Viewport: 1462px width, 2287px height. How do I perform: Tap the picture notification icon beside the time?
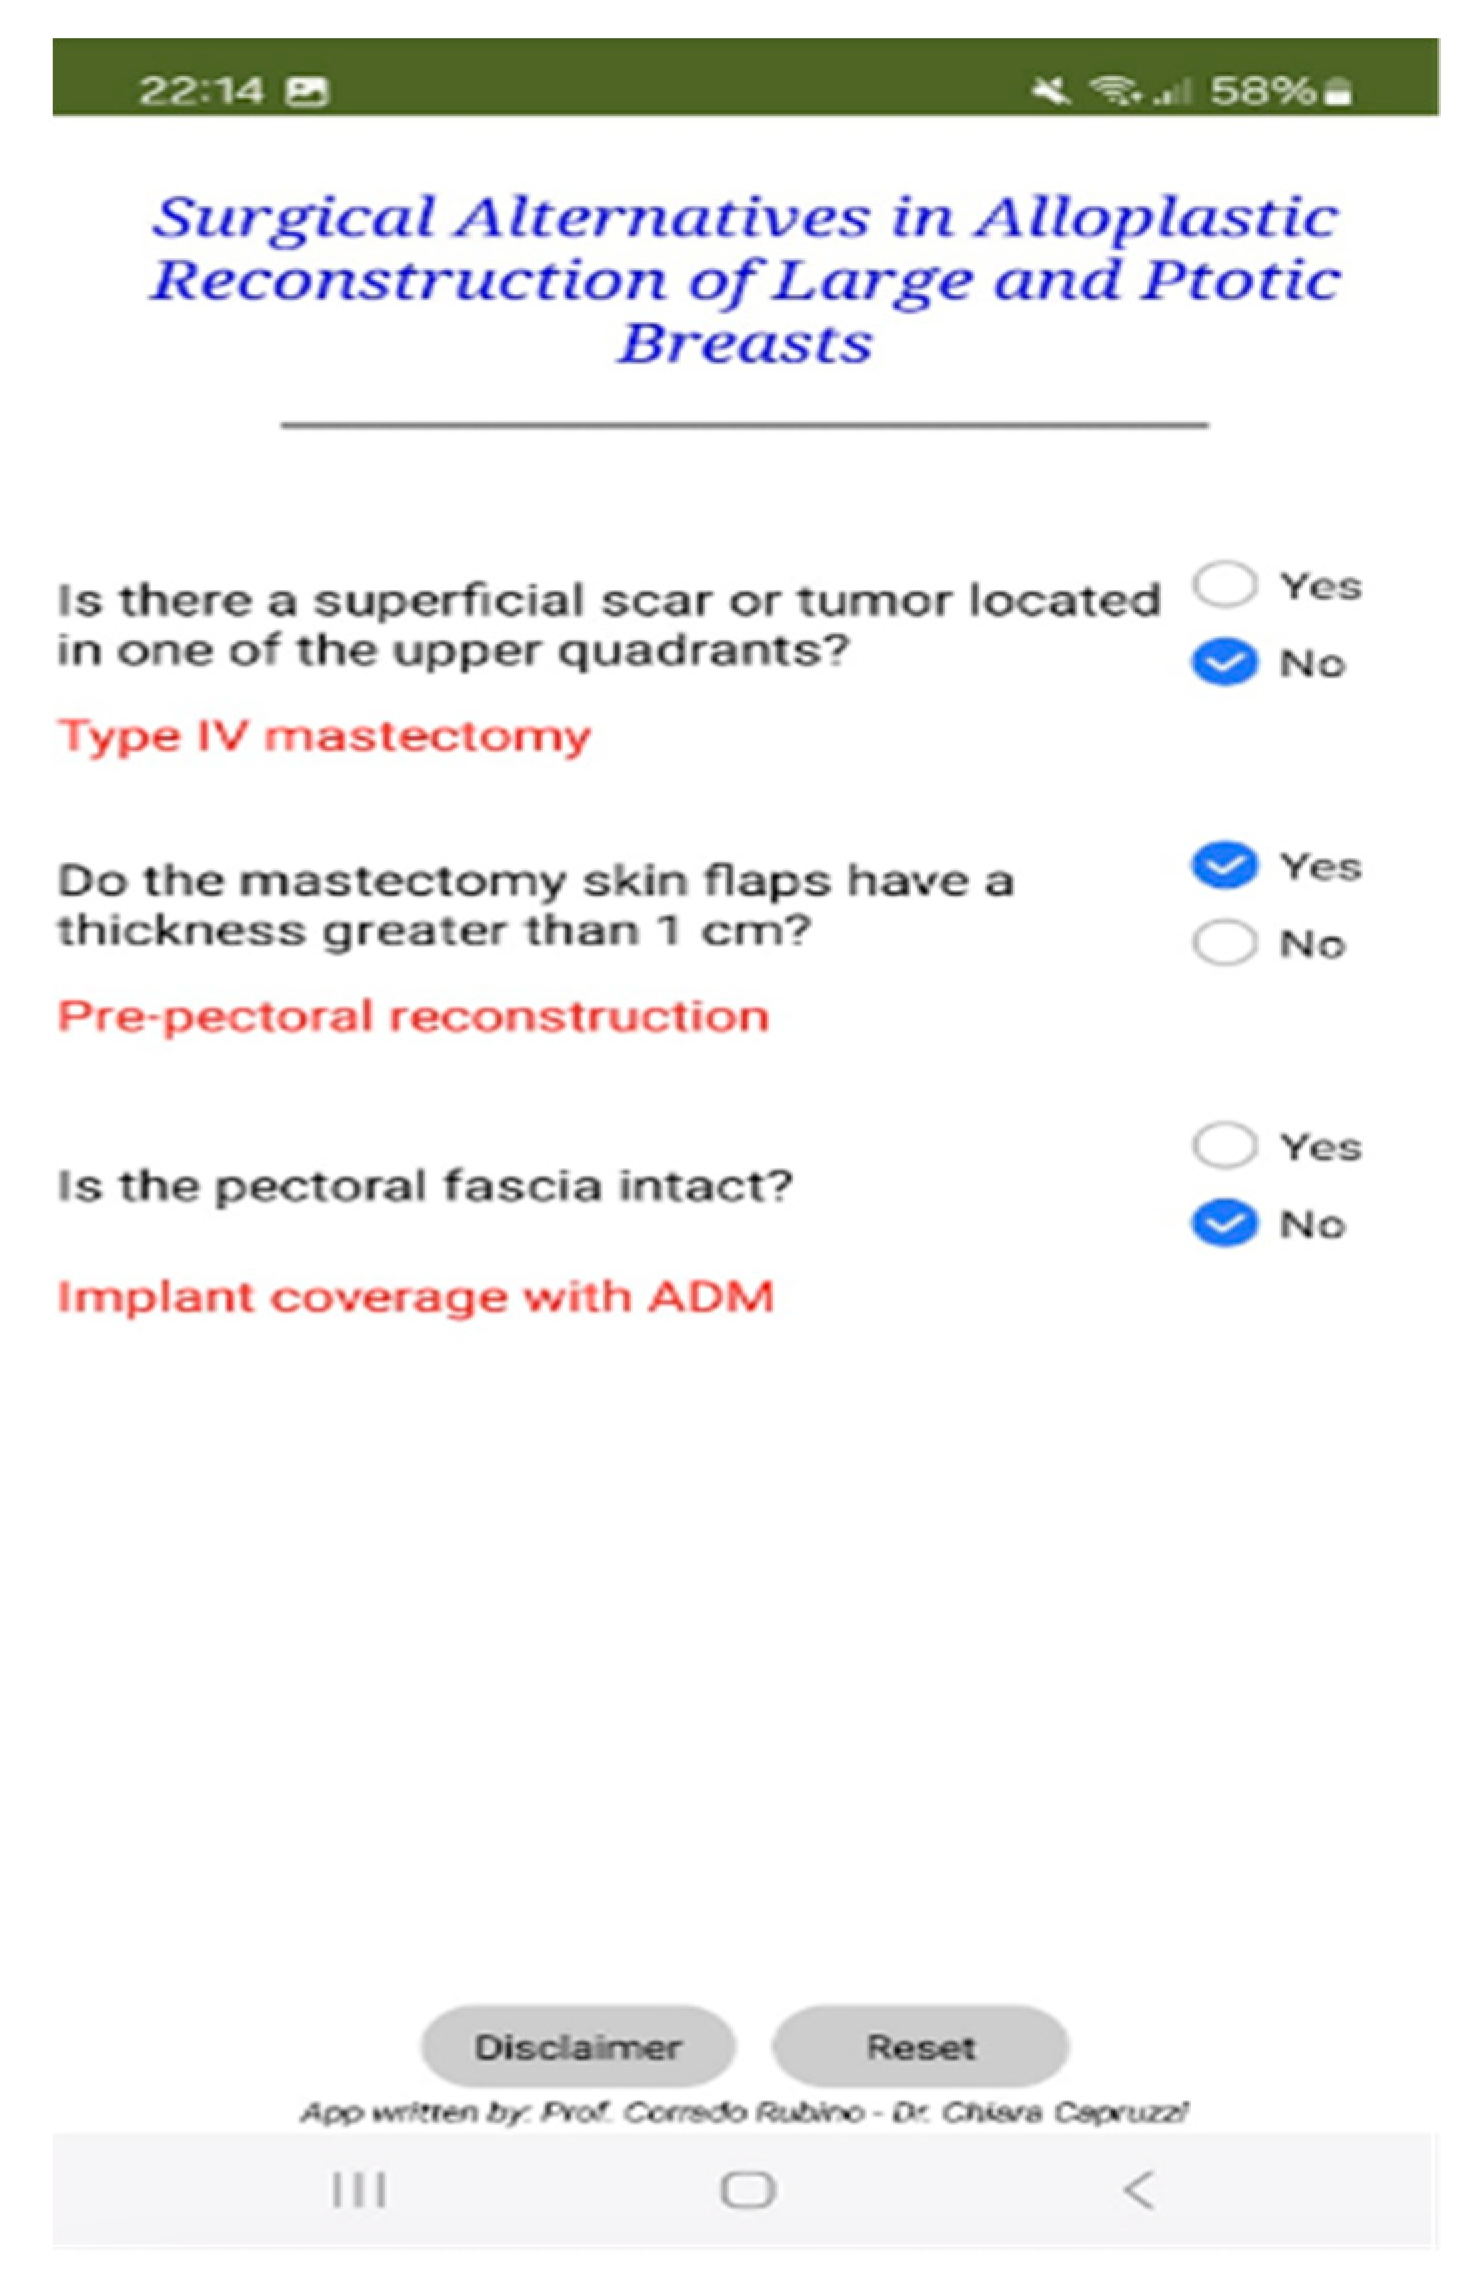coord(307,91)
